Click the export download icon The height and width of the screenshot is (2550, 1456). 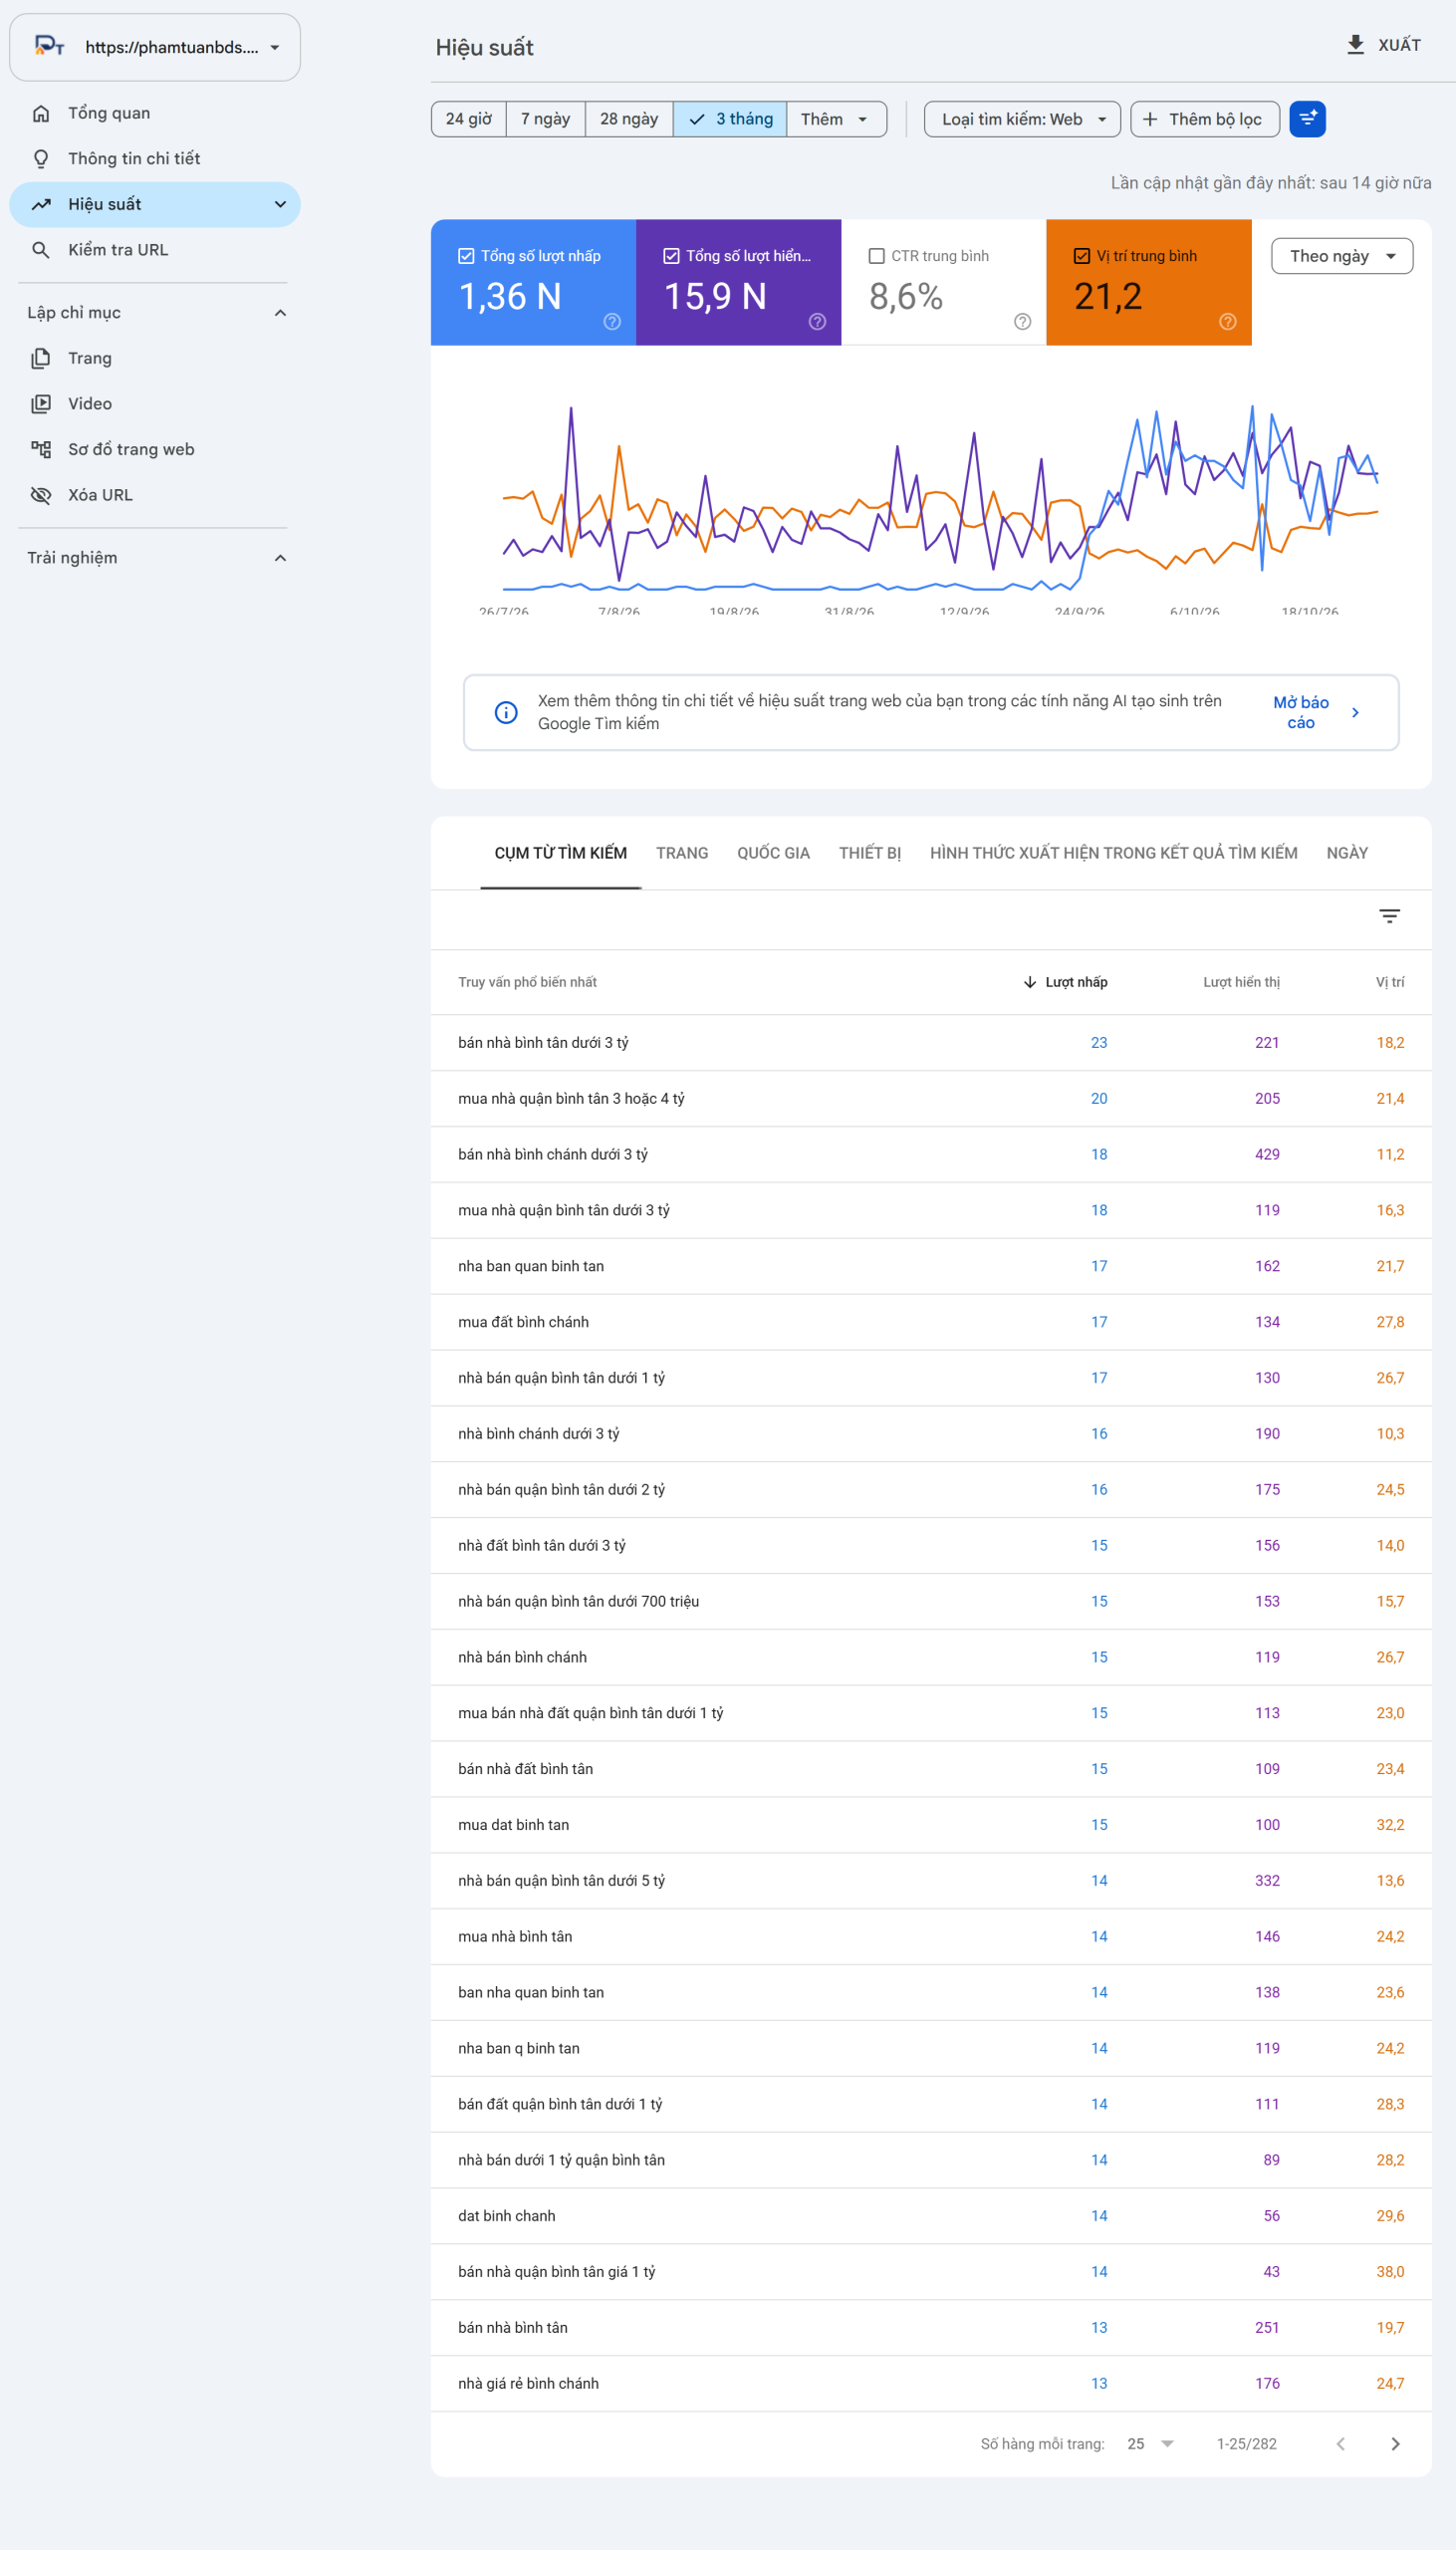click(1355, 45)
